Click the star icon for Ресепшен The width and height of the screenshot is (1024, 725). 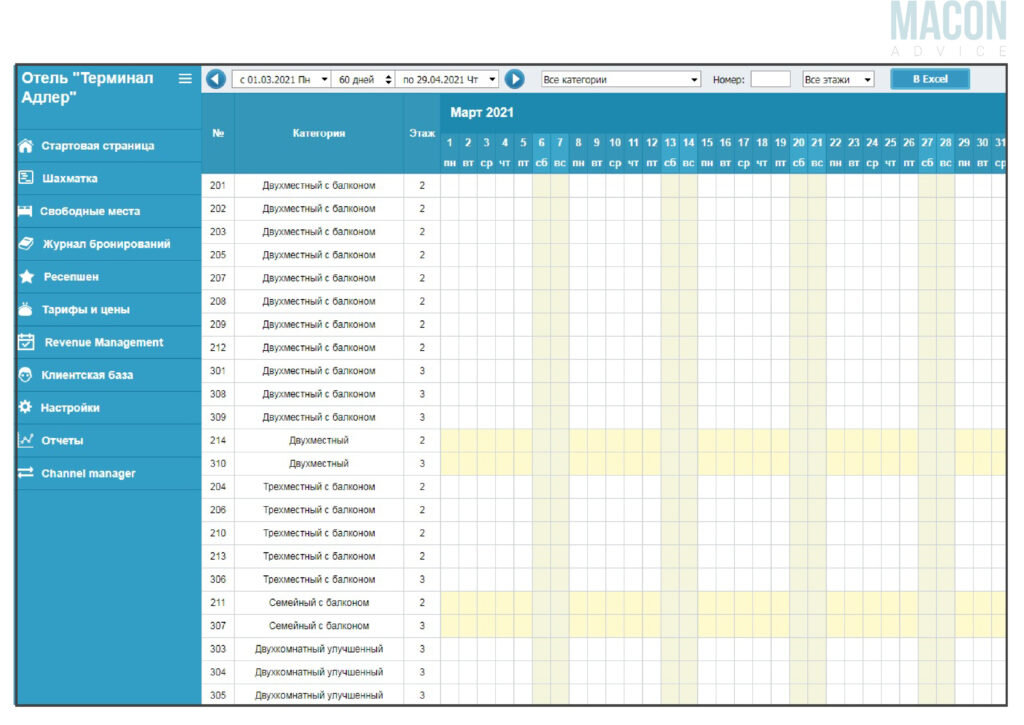(x=26, y=276)
